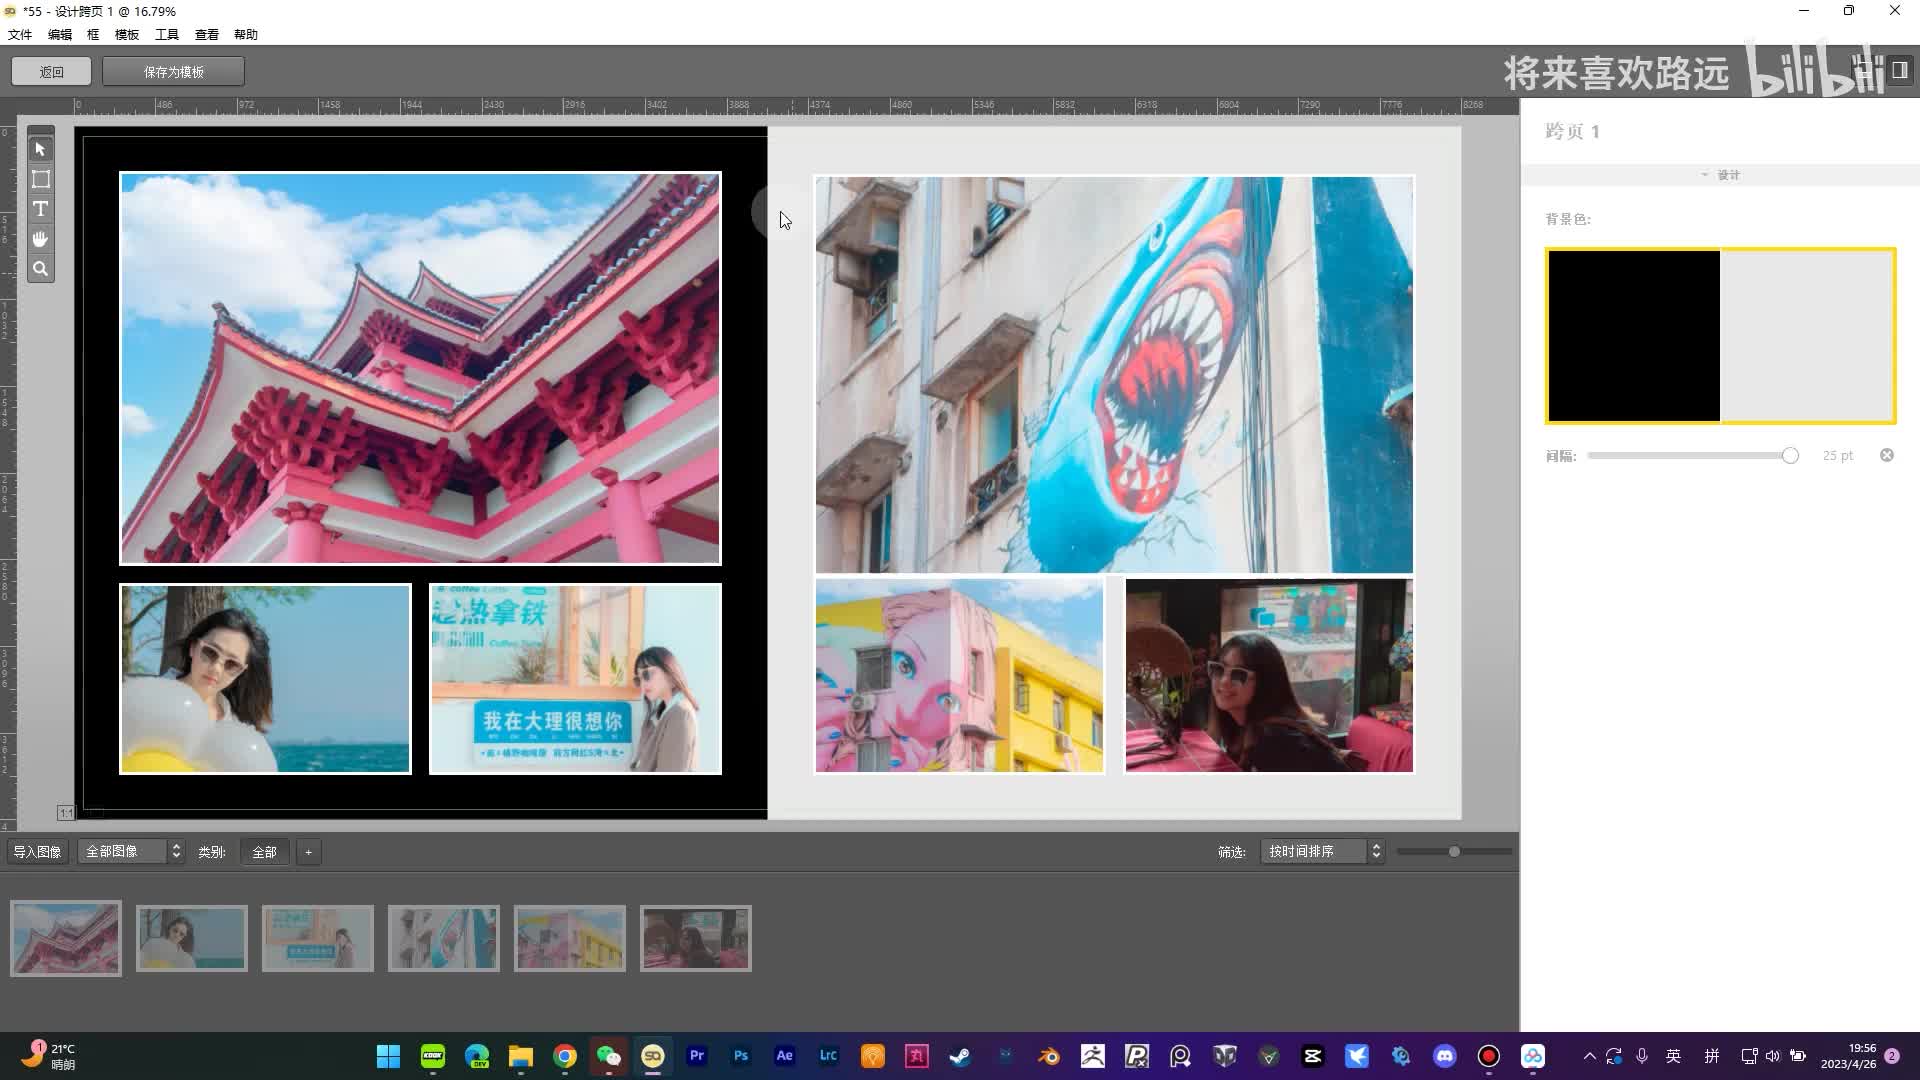Select the arrow selection tool
The height and width of the screenshot is (1080, 1920).
point(40,149)
